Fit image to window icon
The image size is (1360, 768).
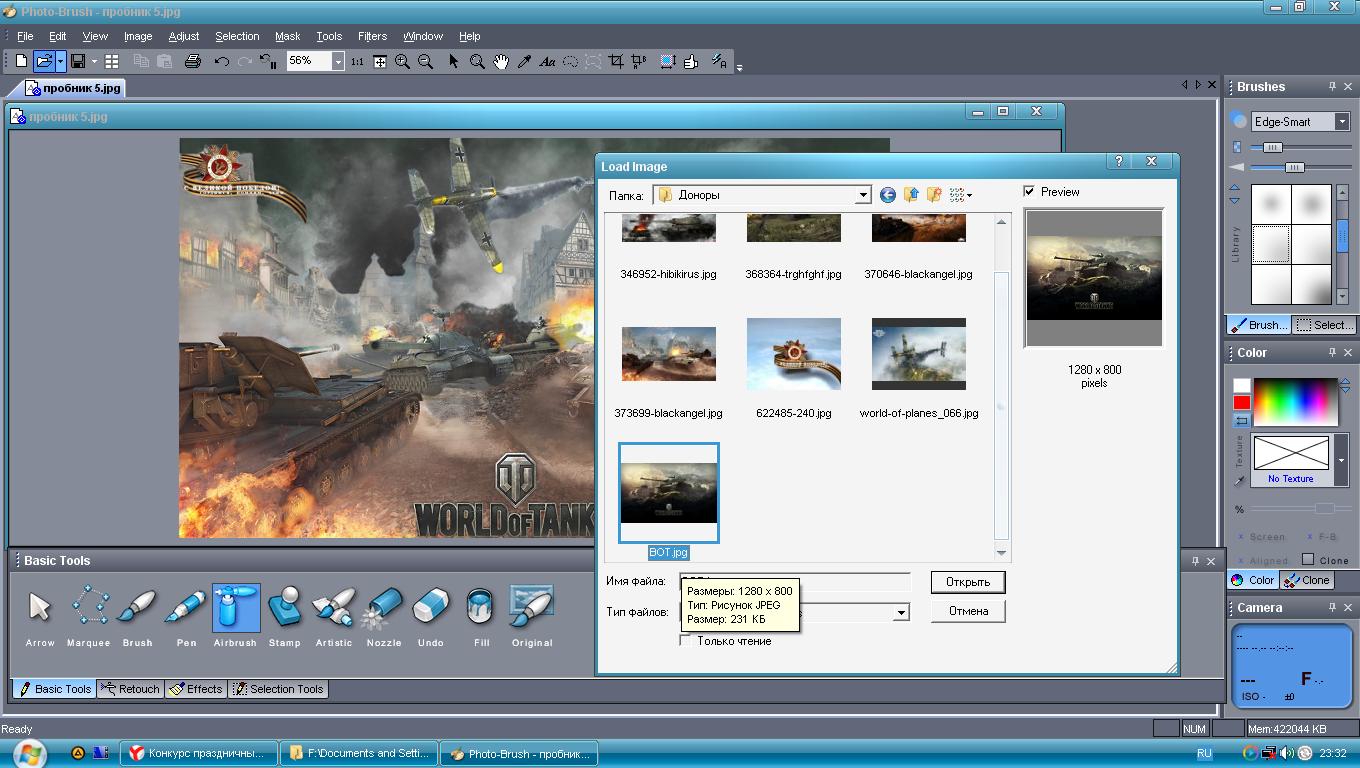380,62
